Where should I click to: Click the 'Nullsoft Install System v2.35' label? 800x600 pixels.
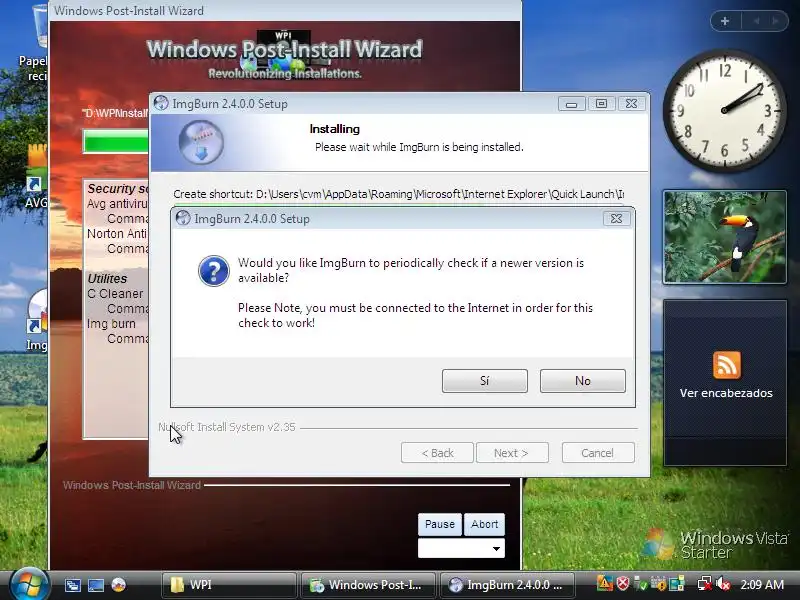point(227,427)
